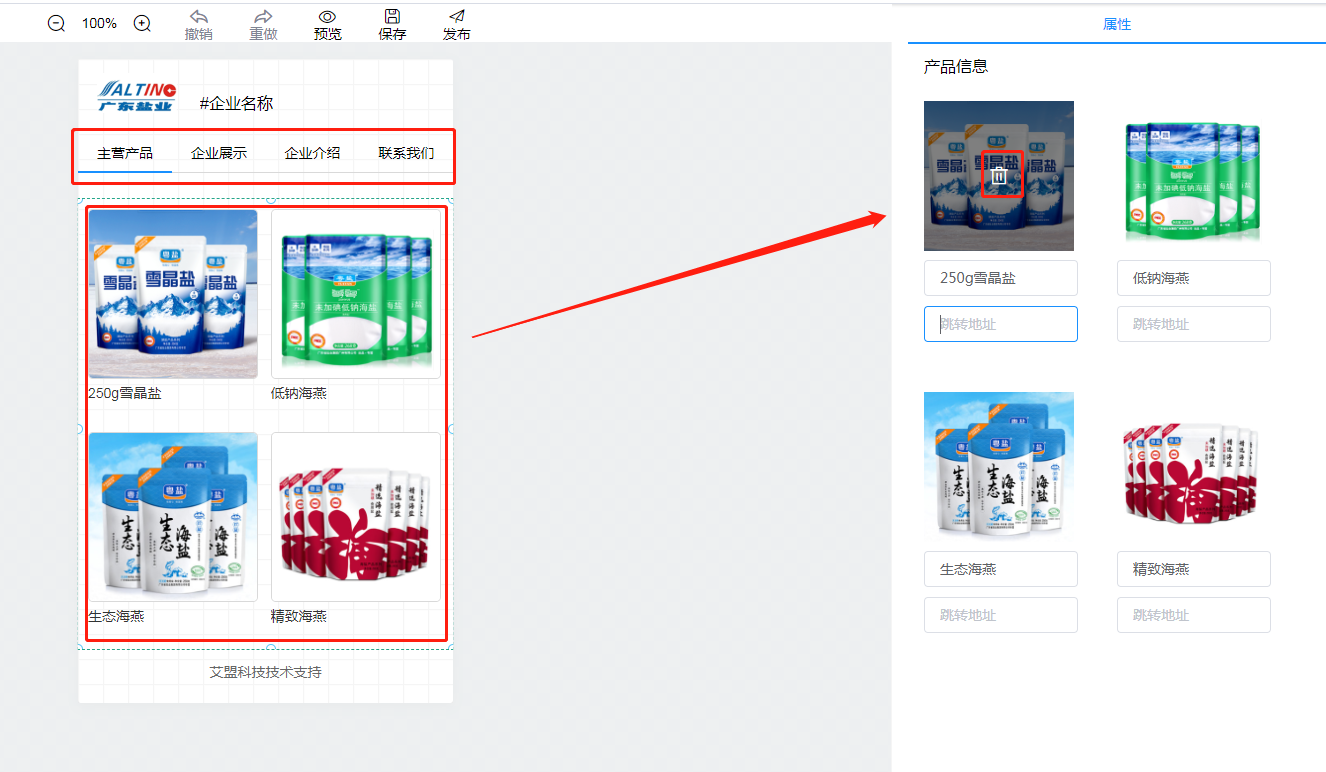
Task: Select the 低钠海燕 thumbnail in properties panel
Action: pyautogui.click(x=1193, y=176)
